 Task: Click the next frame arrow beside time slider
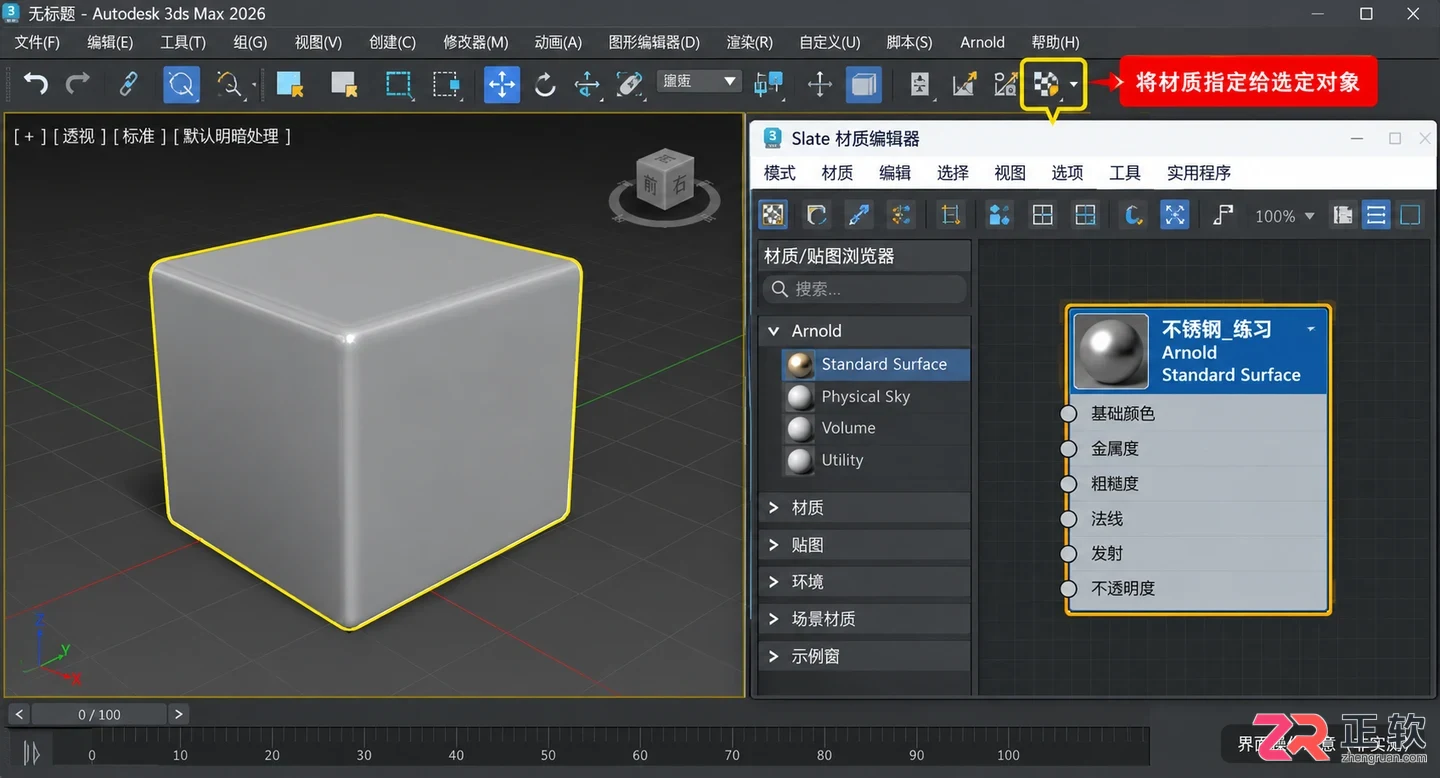pos(178,714)
